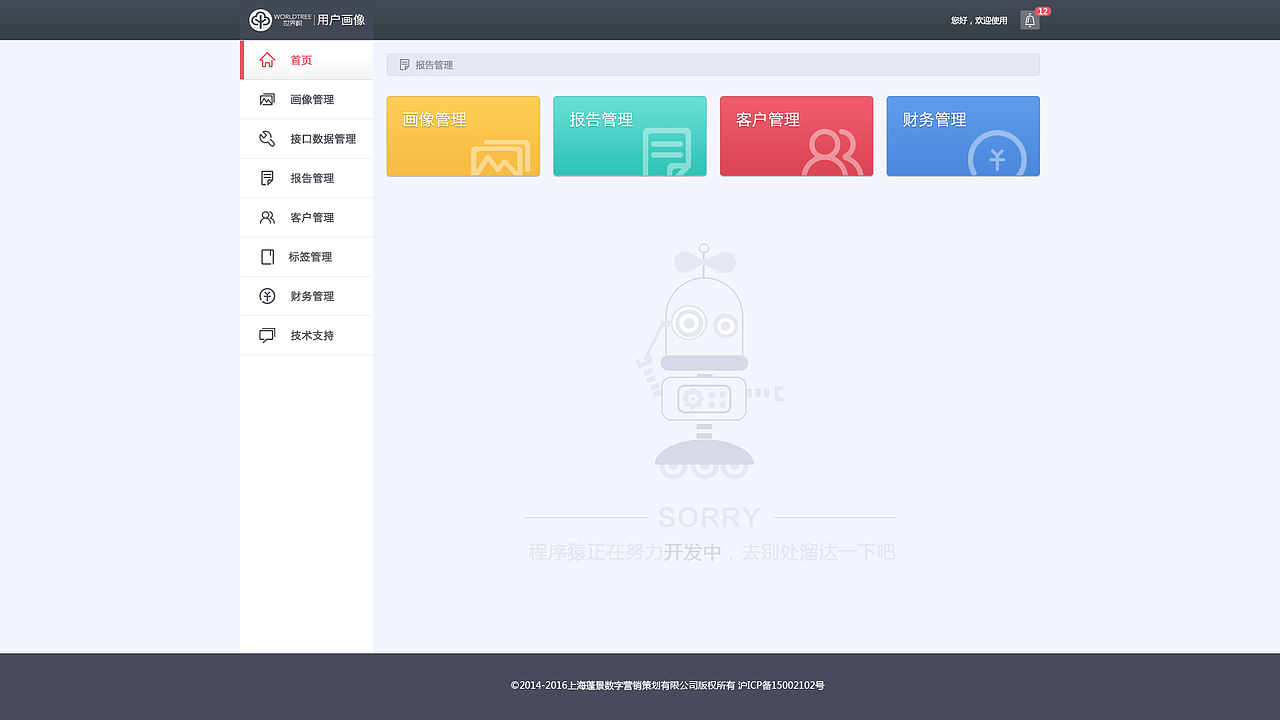Click the people icon next to 客户管理
Image resolution: width=1280 pixels, height=720 pixels.
[x=266, y=217]
